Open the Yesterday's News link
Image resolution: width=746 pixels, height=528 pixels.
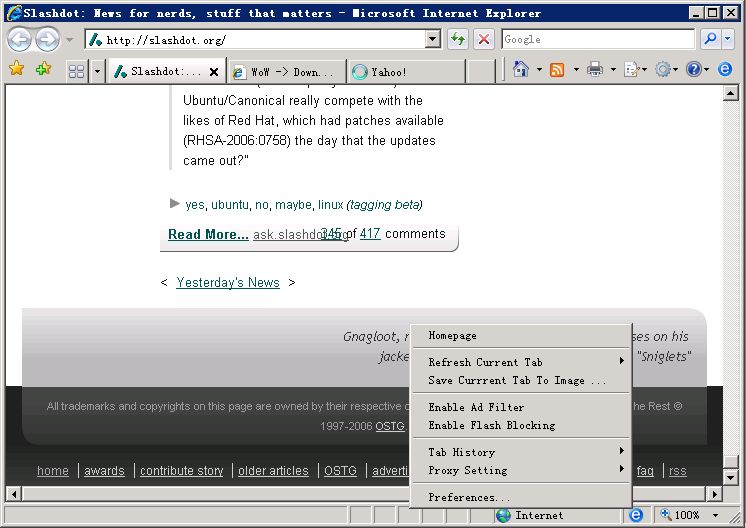(228, 283)
